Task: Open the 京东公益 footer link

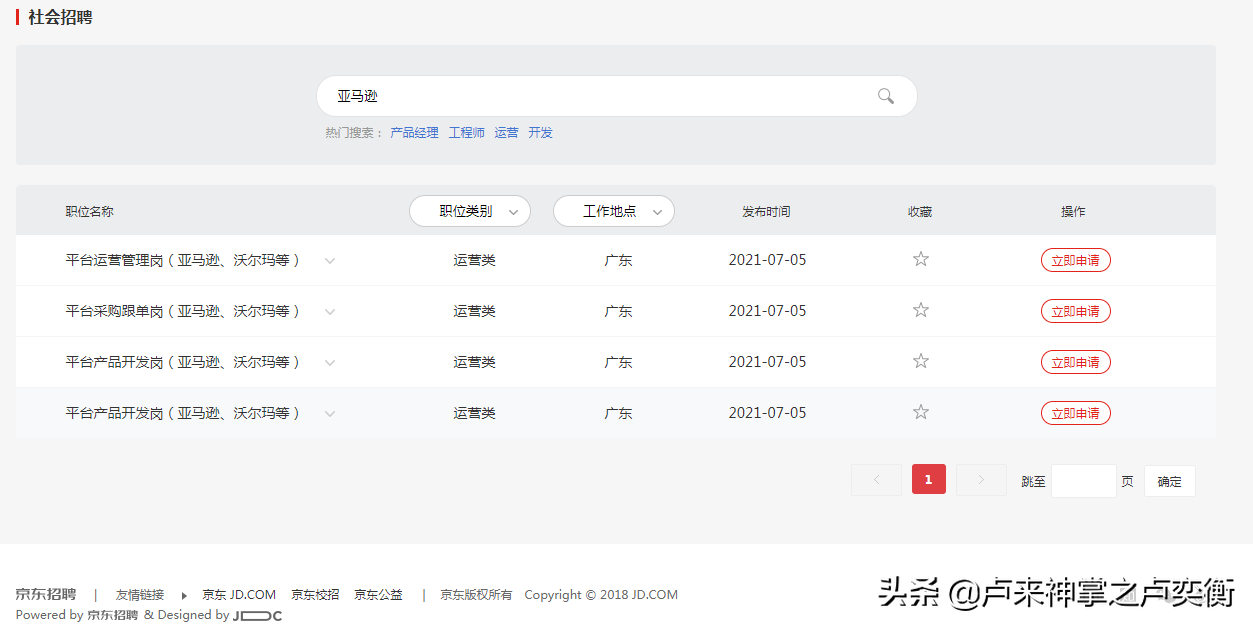Action: tap(378, 595)
